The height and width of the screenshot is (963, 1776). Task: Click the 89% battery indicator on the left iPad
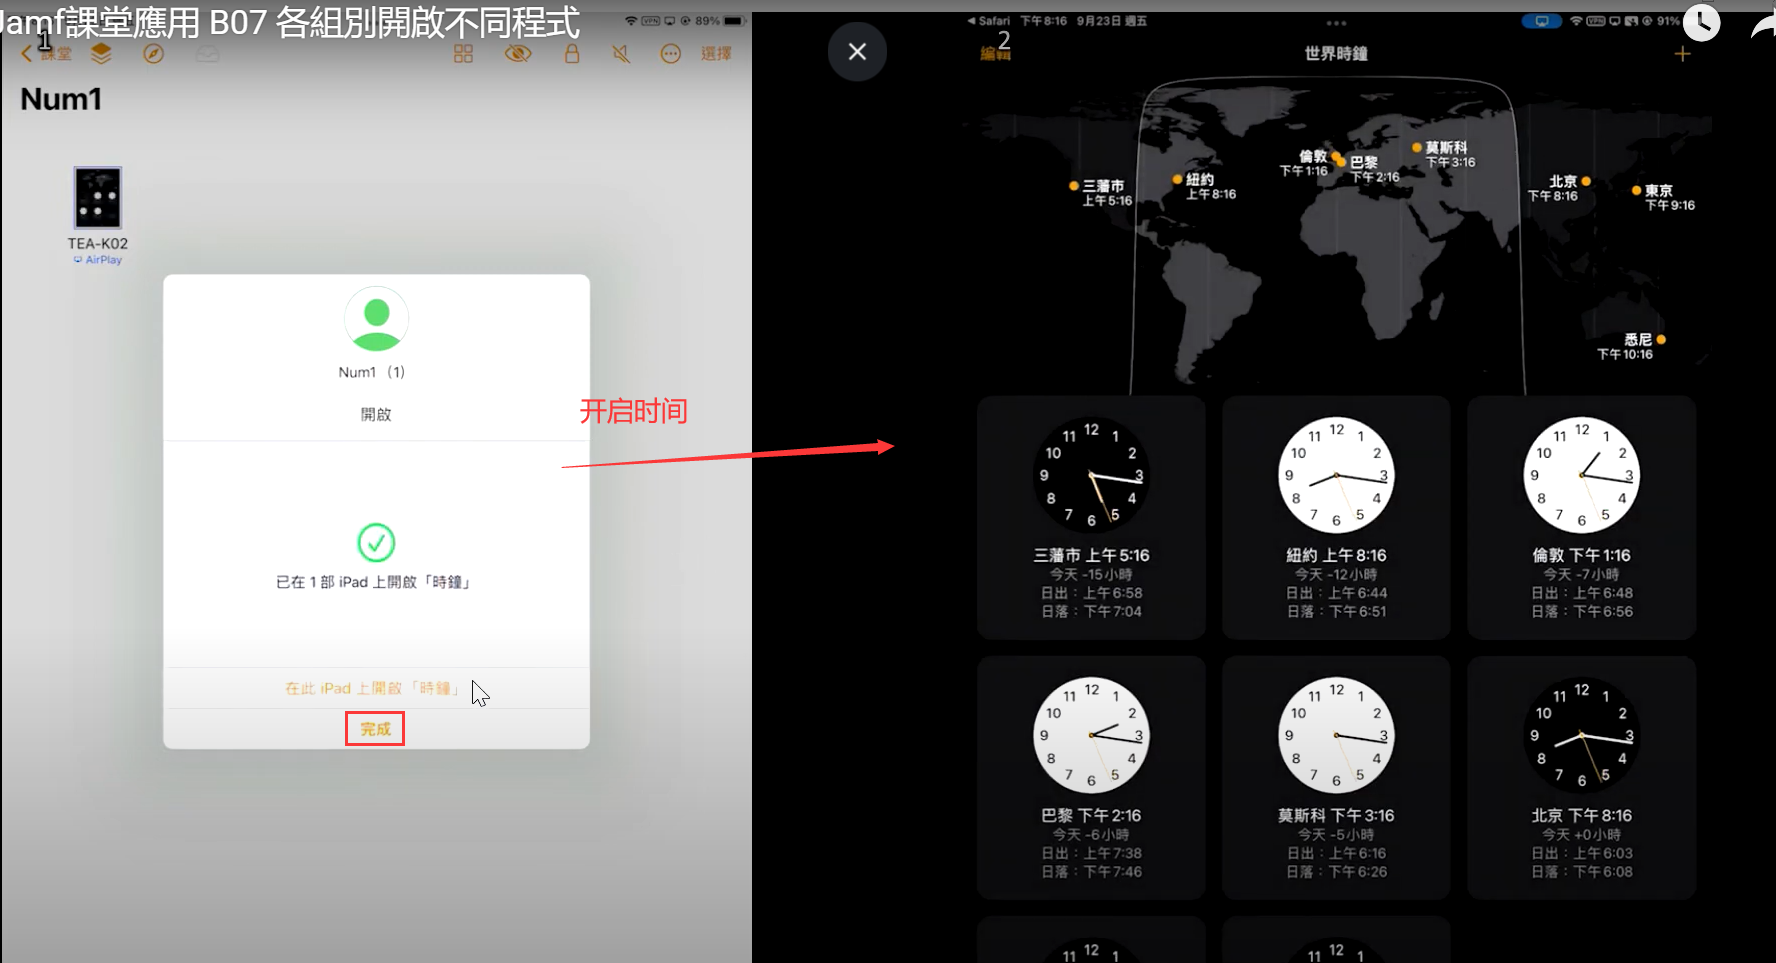(720, 21)
